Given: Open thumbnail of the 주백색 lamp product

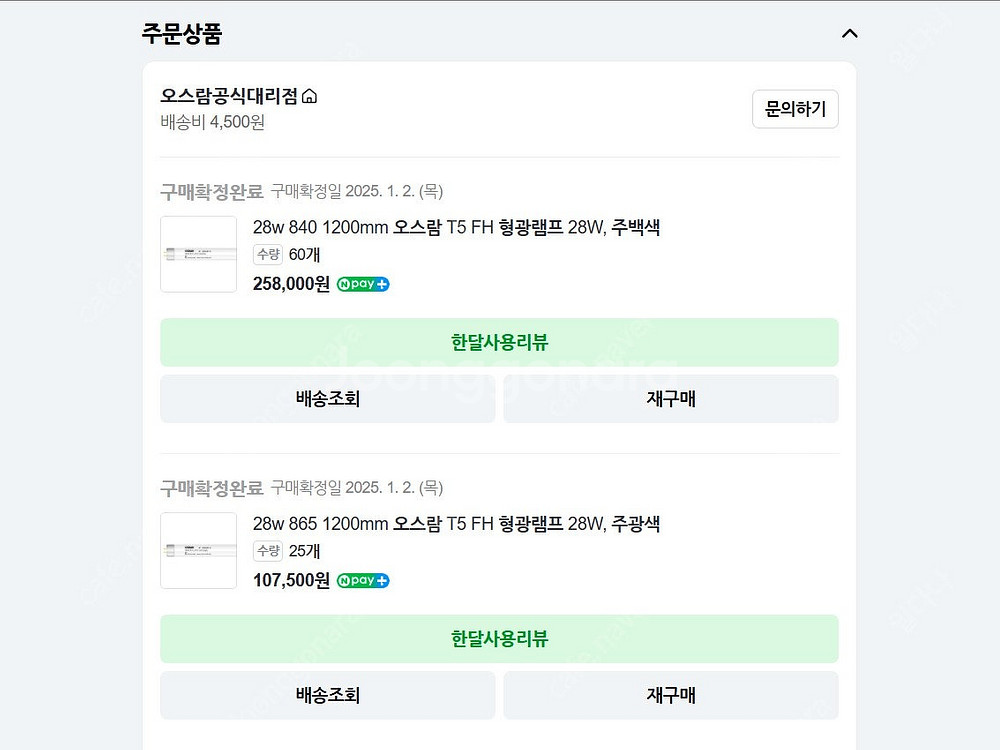Looking at the screenshot, I should pyautogui.click(x=199, y=254).
